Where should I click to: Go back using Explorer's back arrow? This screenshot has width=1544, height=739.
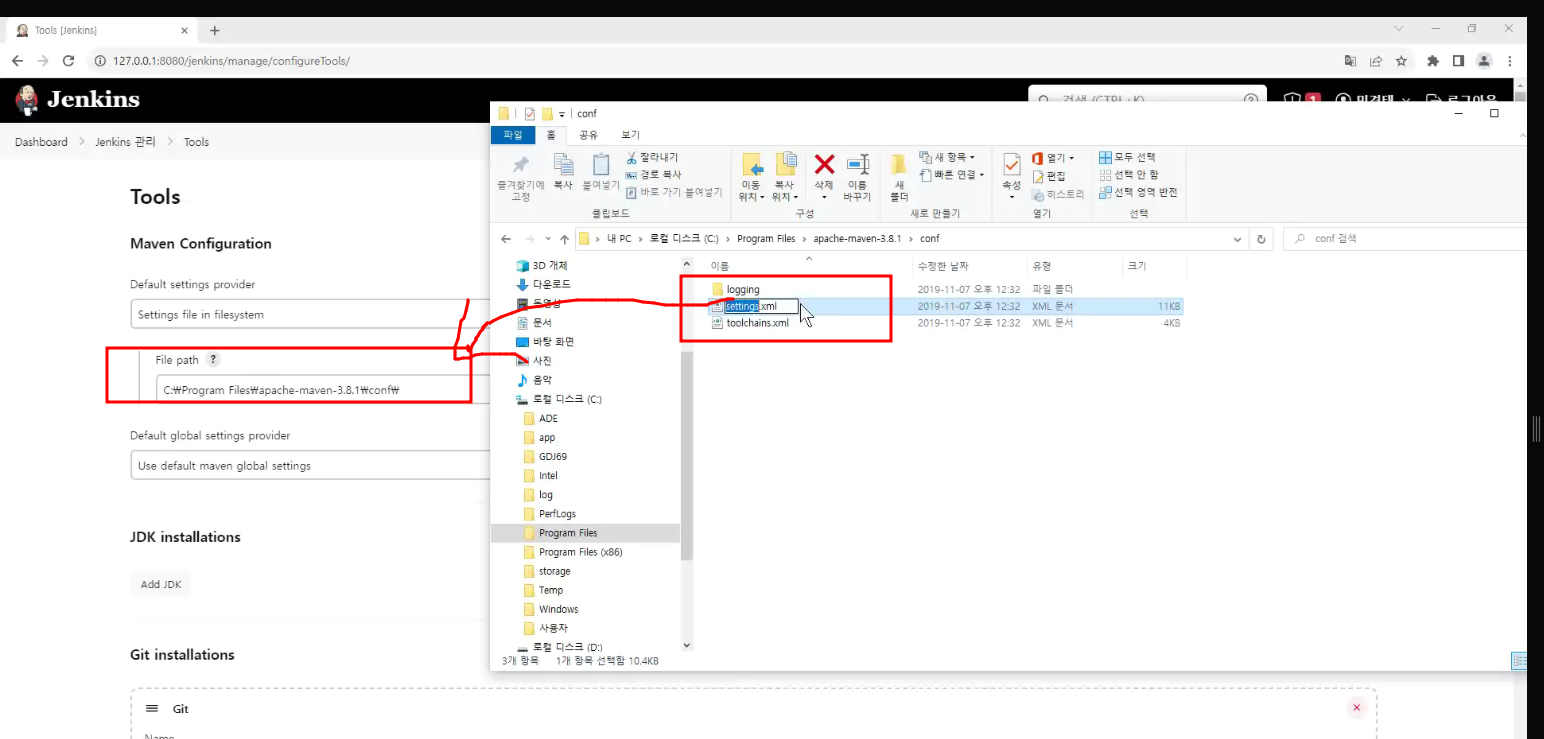[506, 240]
